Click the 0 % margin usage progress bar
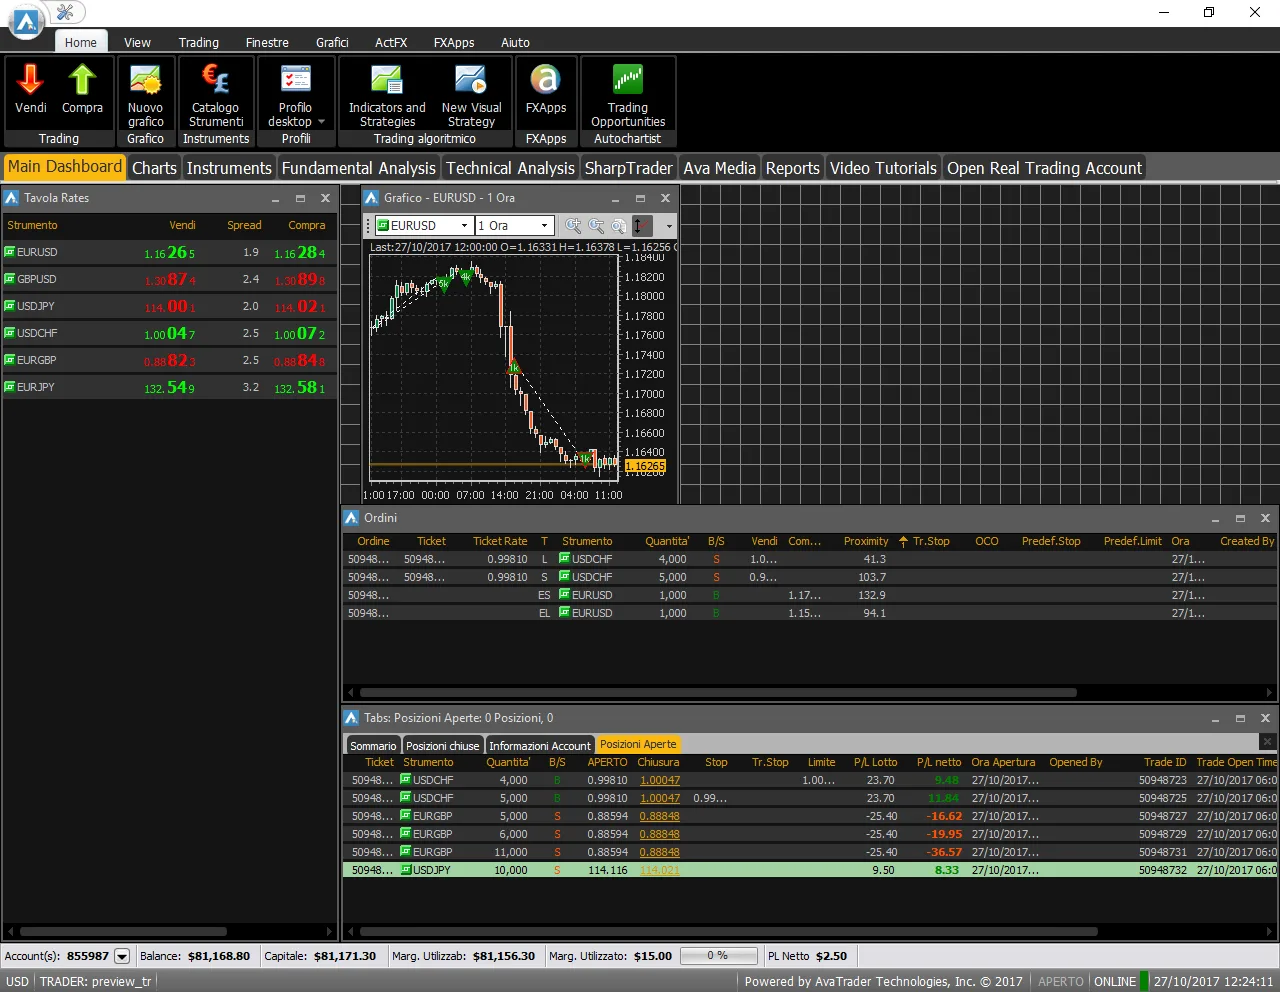The width and height of the screenshot is (1280, 992). point(717,956)
